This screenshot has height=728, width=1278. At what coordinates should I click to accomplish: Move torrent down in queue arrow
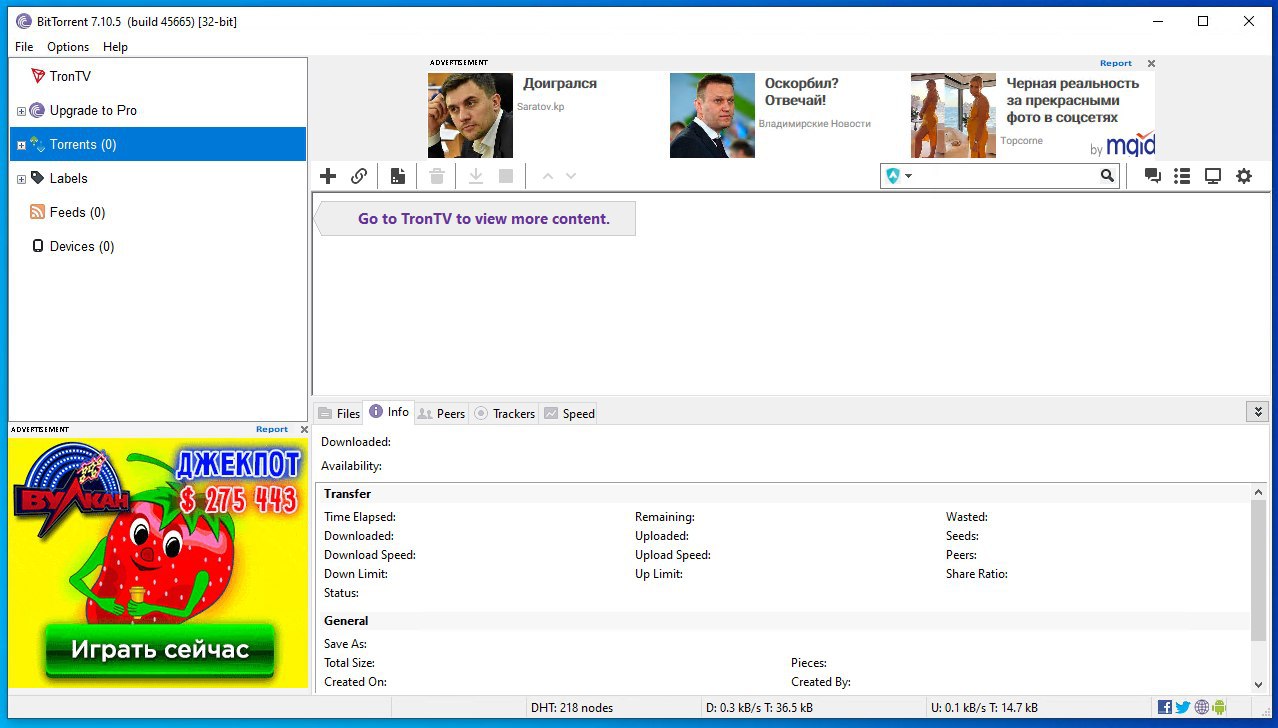coord(571,176)
